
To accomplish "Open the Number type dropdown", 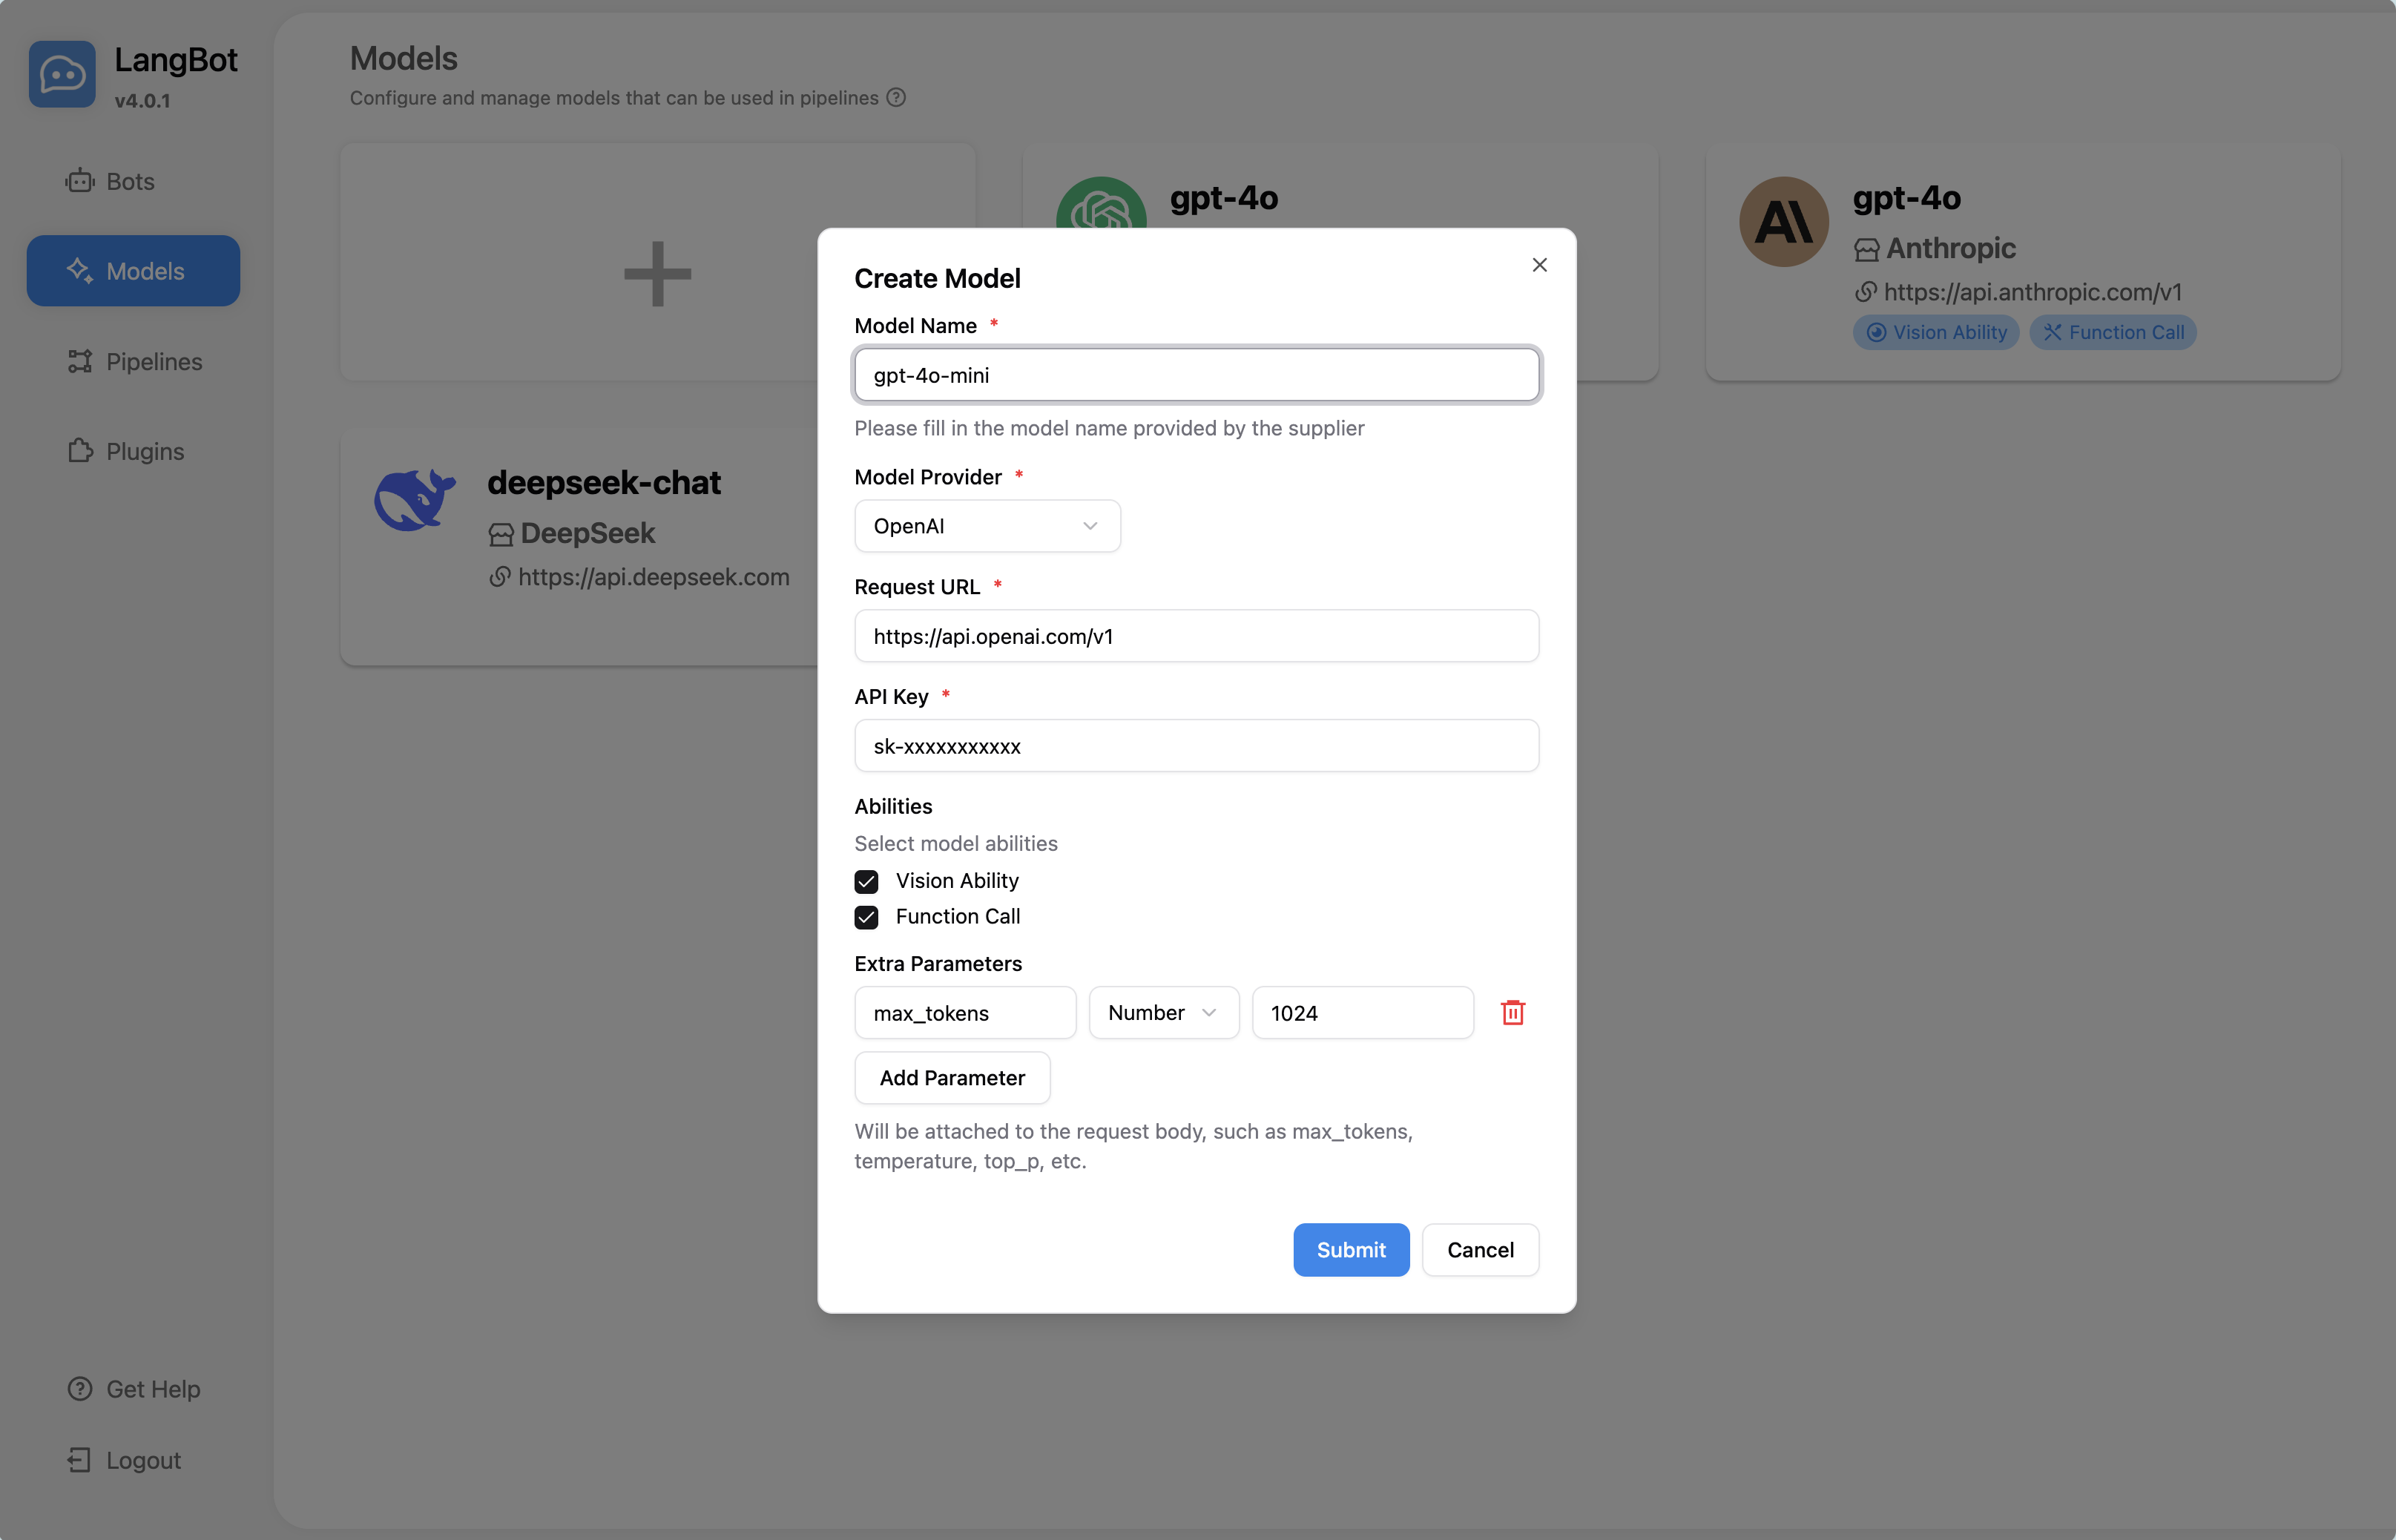I will [x=1163, y=1013].
